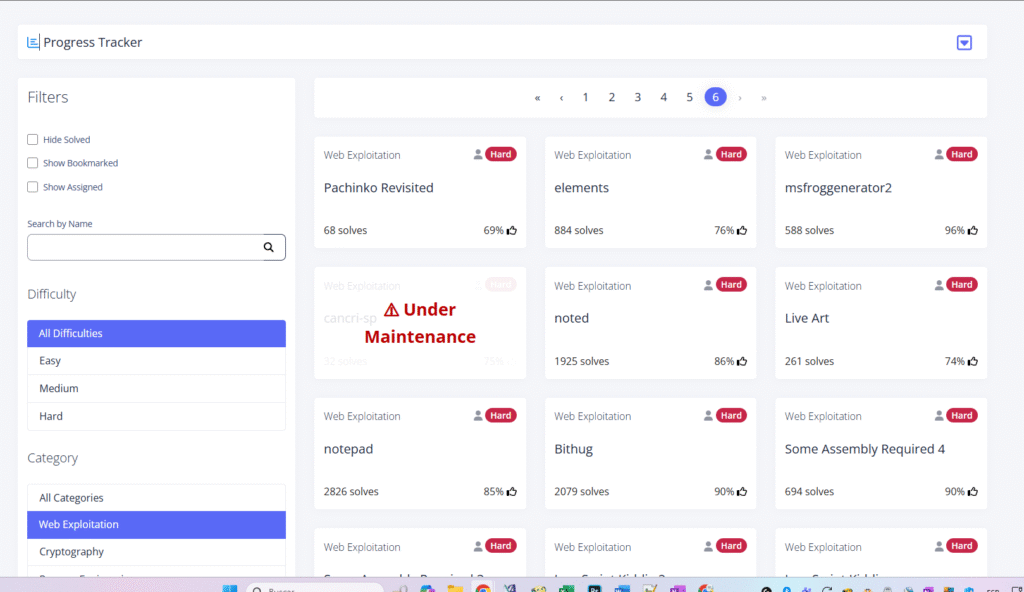Expand the Progress Tracker dropdown arrow
The height and width of the screenshot is (592, 1024).
pyautogui.click(x=964, y=42)
